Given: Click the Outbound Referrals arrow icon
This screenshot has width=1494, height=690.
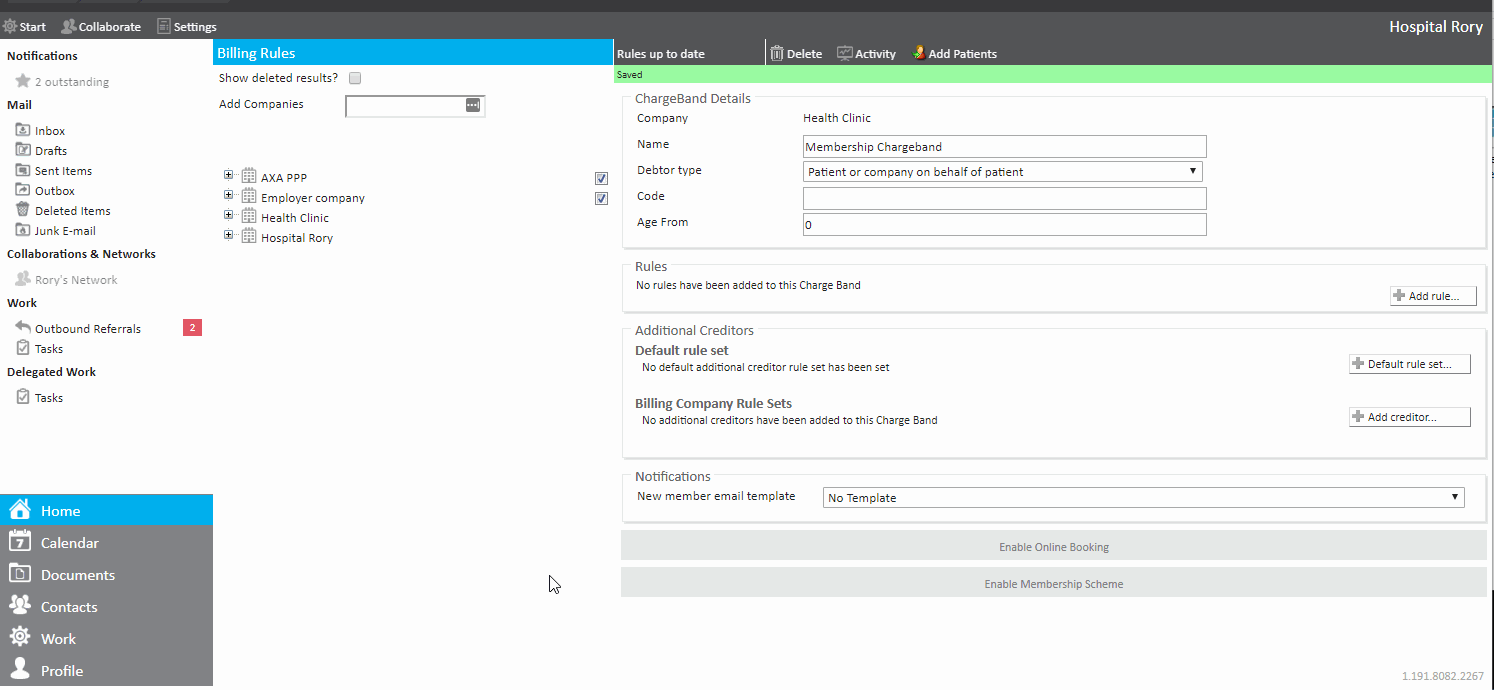Looking at the screenshot, I should [x=23, y=328].
